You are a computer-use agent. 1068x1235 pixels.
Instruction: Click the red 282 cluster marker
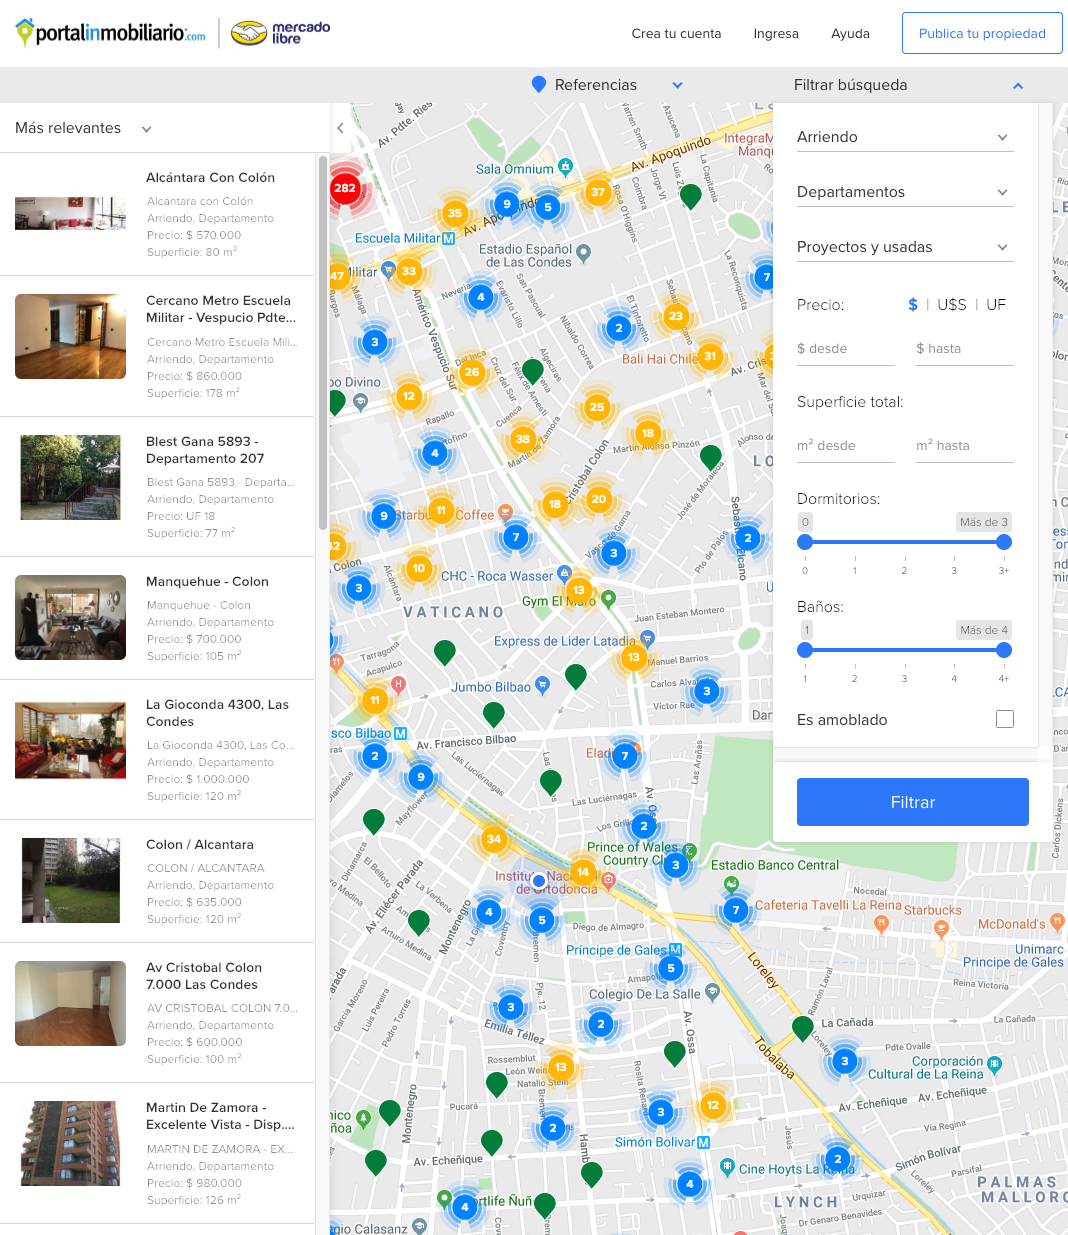click(x=345, y=188)
